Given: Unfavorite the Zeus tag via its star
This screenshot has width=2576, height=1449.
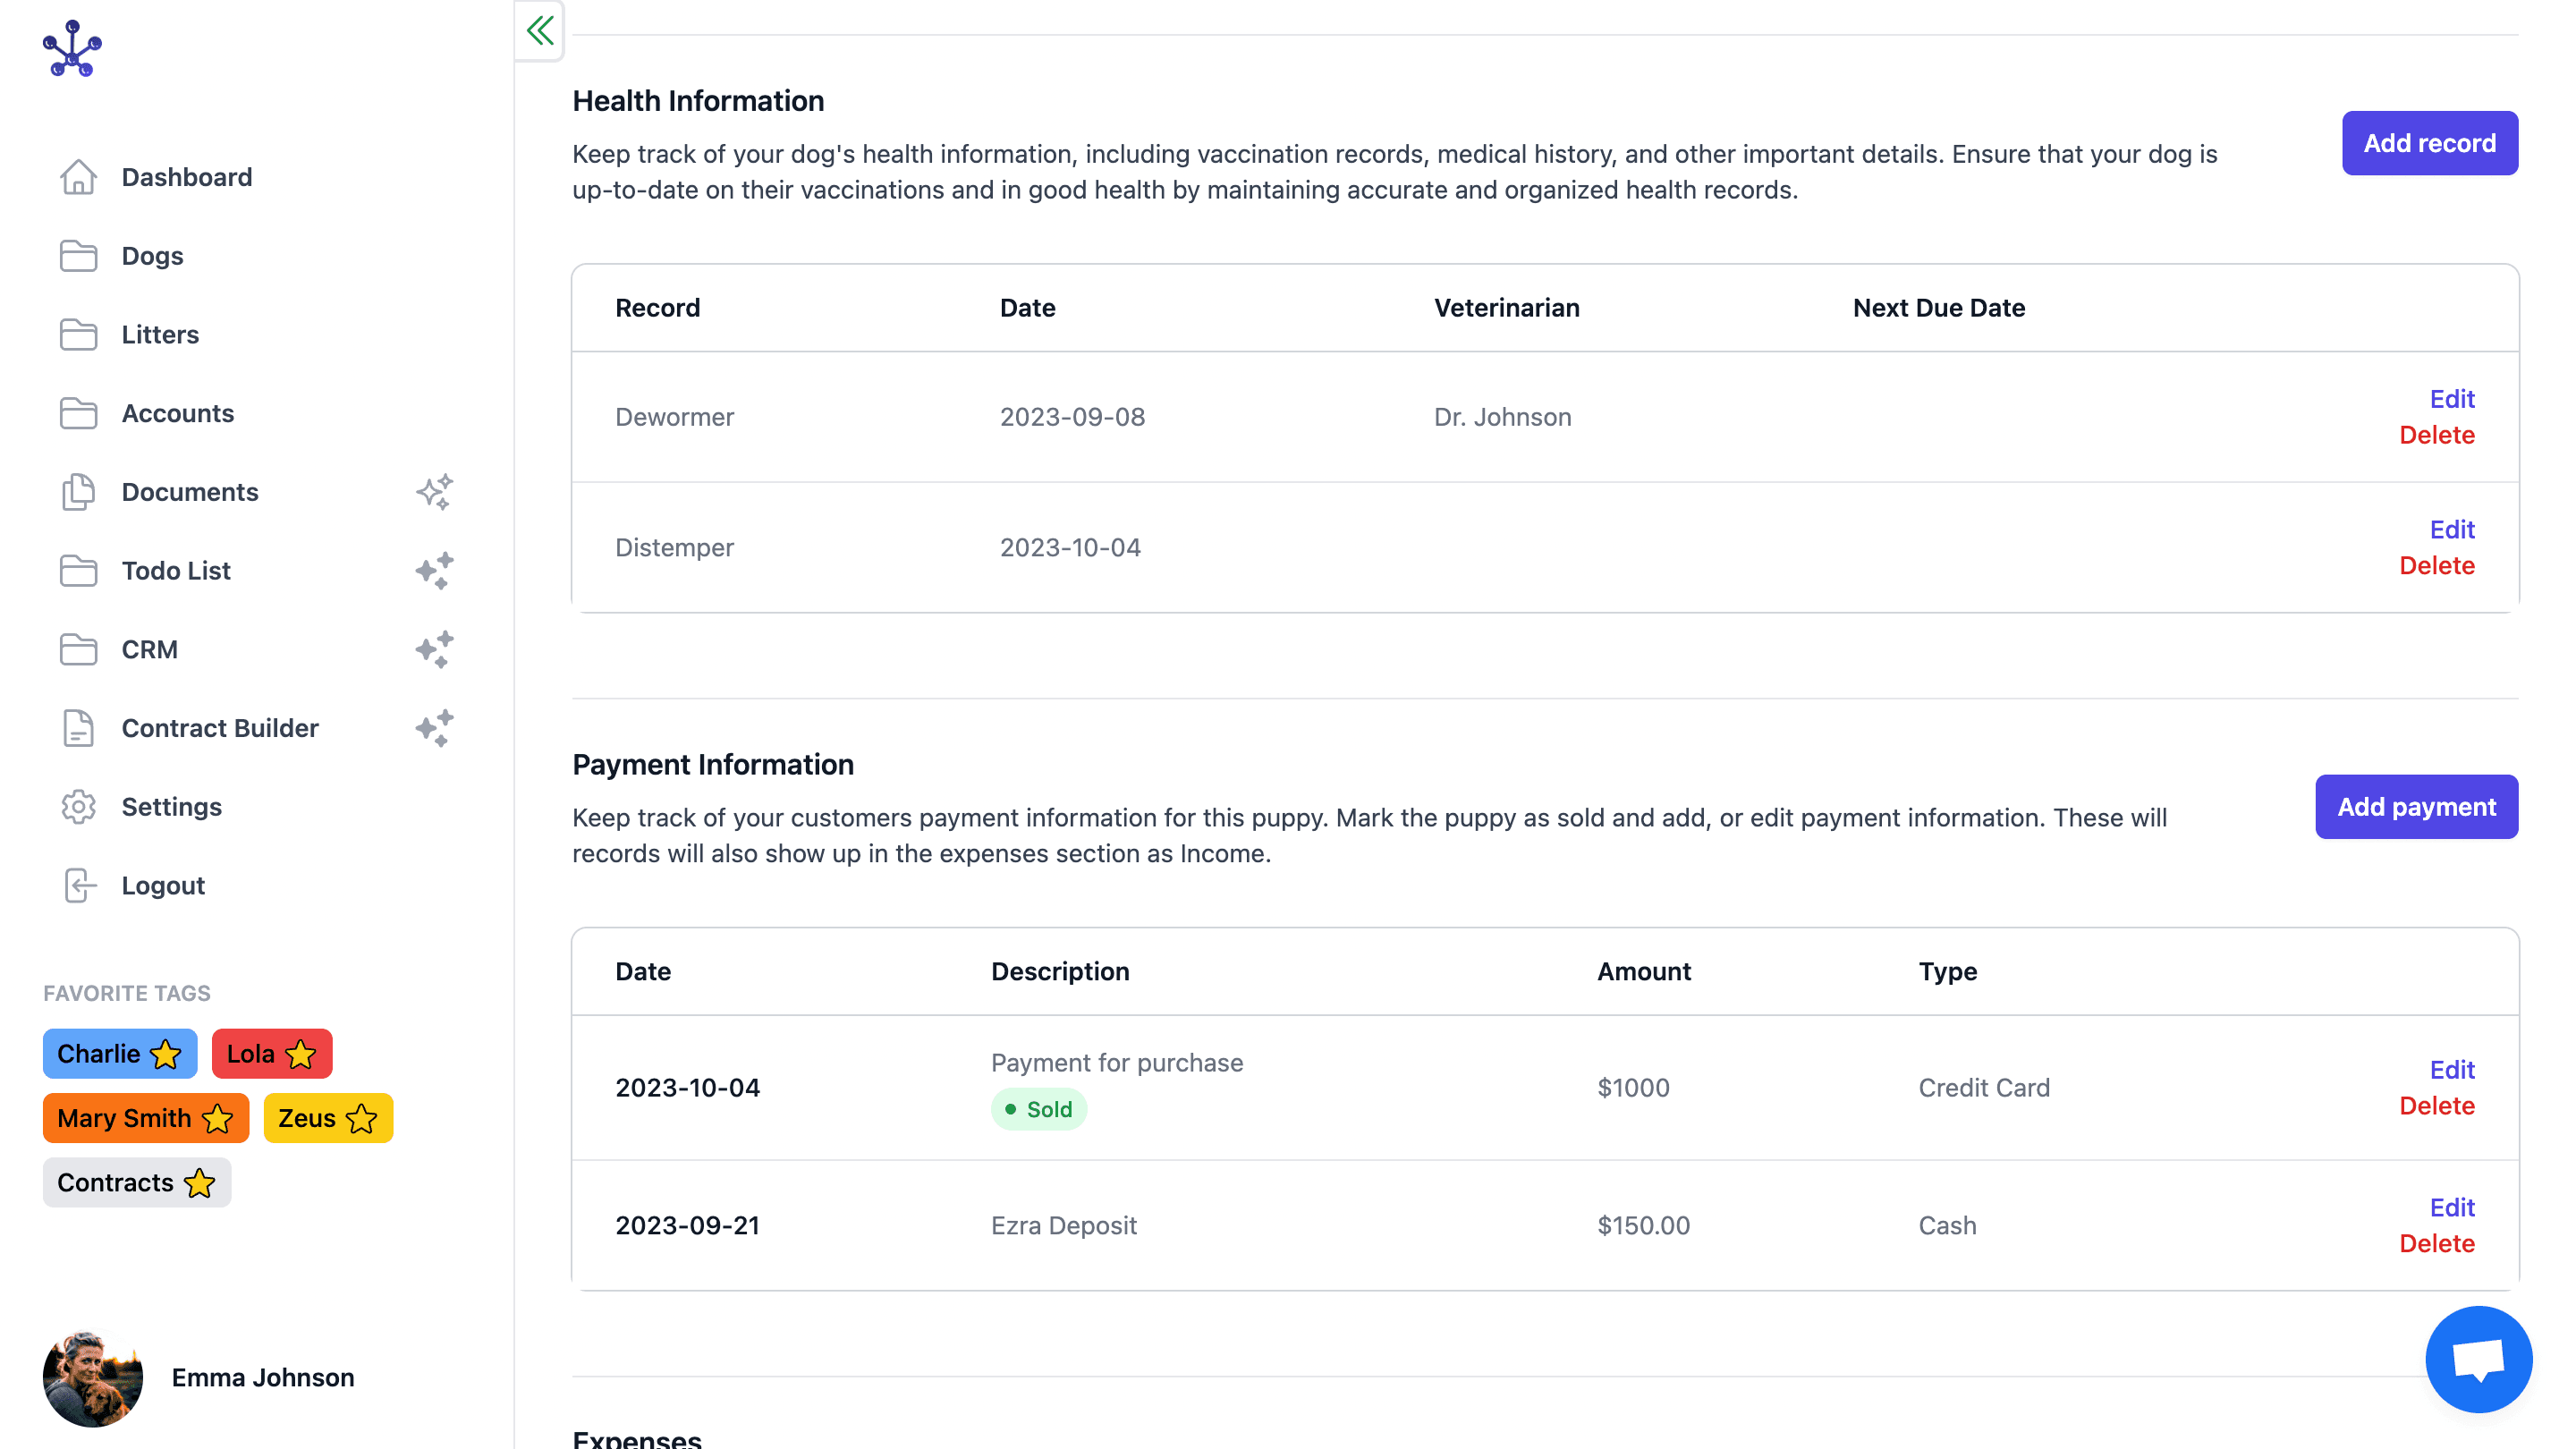Looking at the screenshot, I should [362, 1118].
